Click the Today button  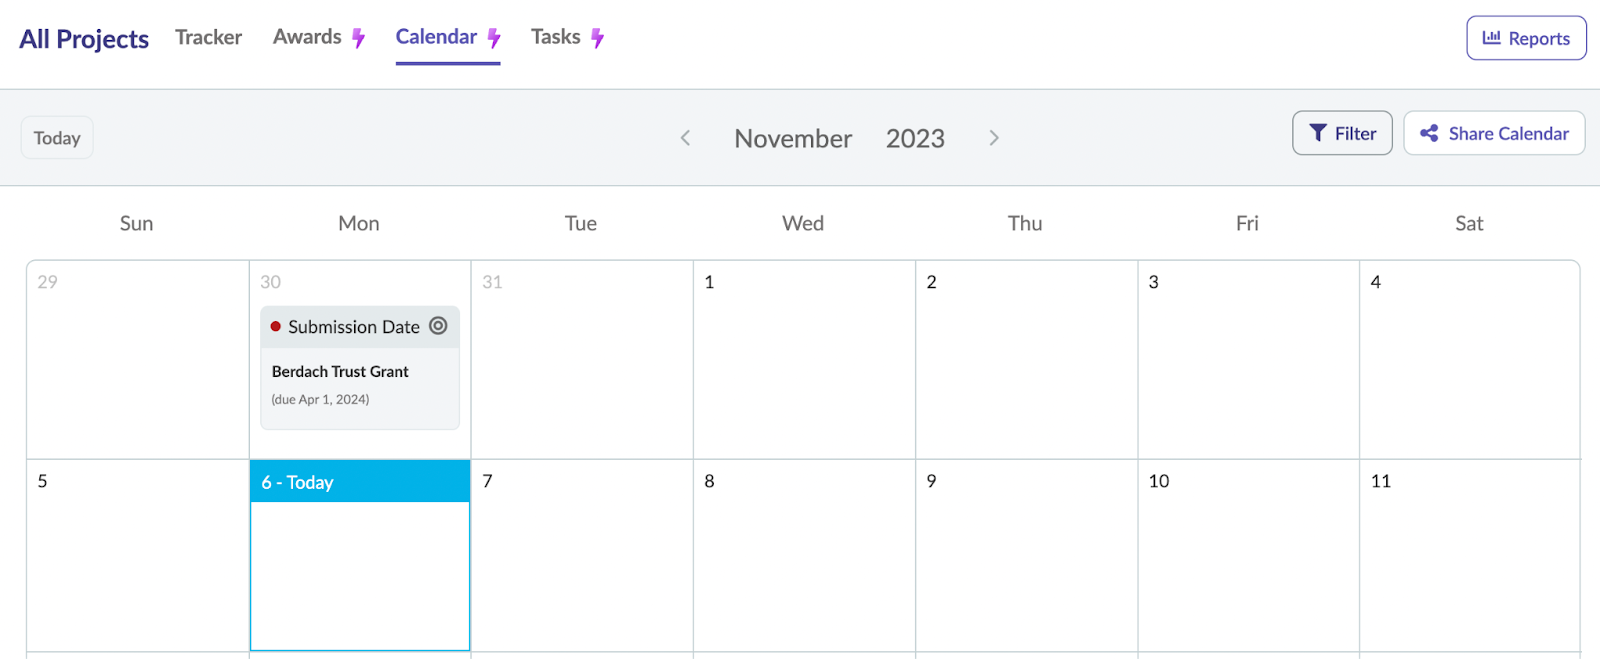click(x=56, y=137)
